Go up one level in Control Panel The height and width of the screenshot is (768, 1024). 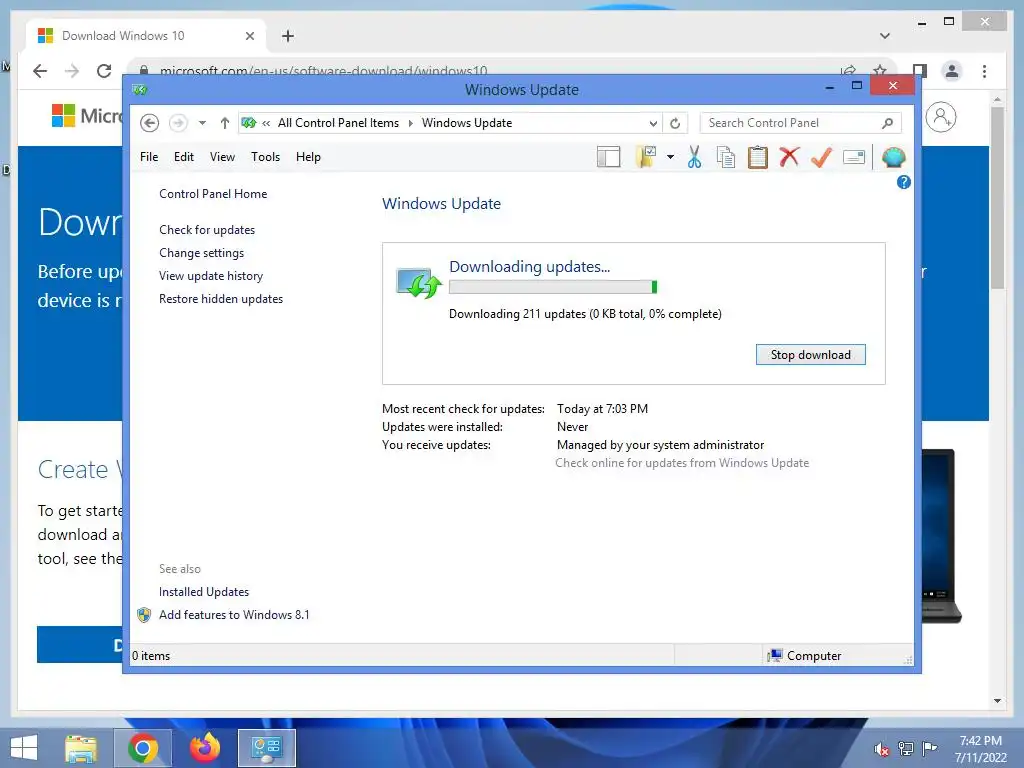(x=225, y=123)
